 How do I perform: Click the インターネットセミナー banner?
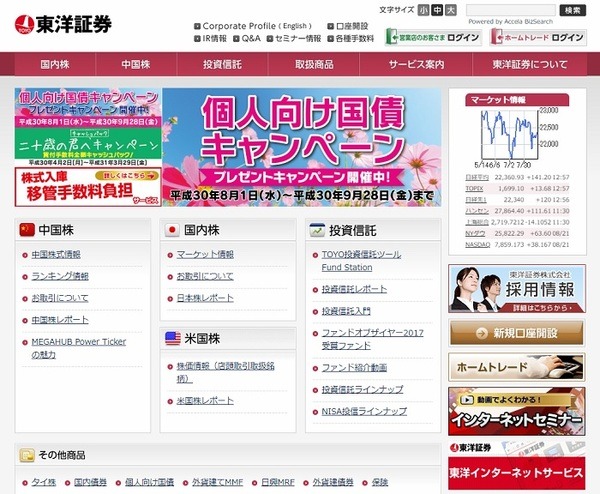pos(517,411)
